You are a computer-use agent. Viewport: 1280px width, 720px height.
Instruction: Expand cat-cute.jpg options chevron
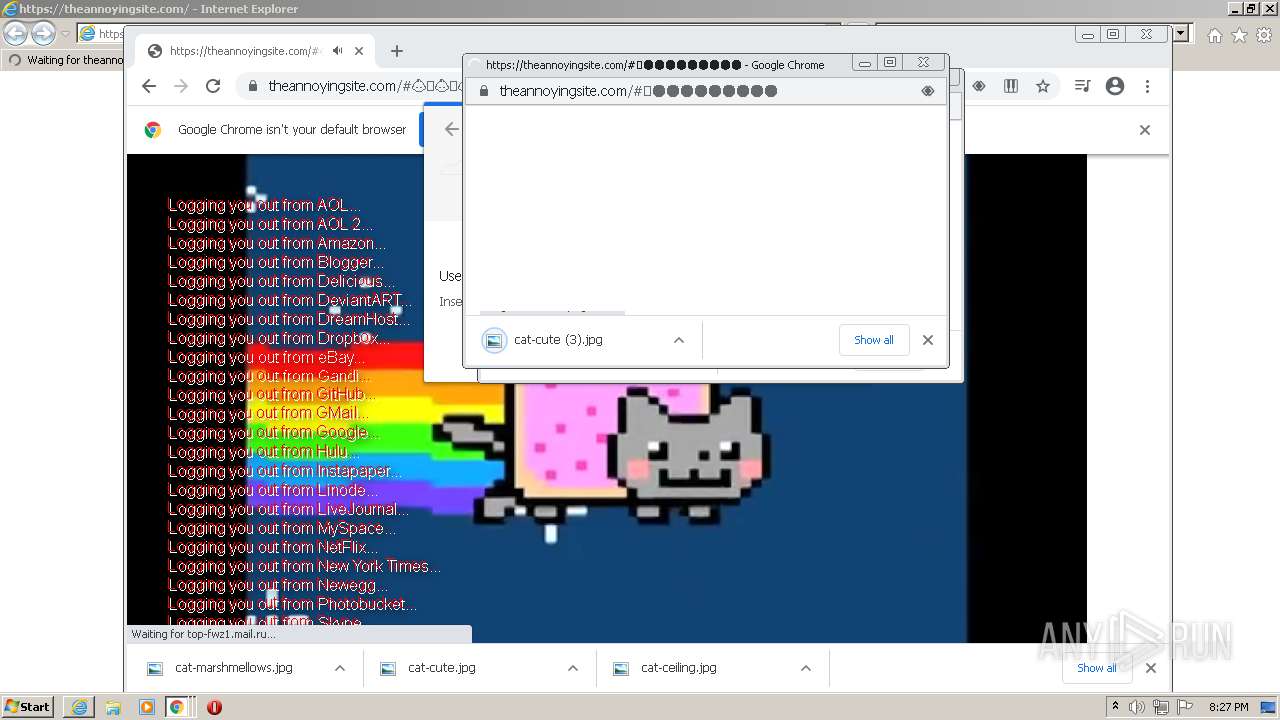pyautogui.click(x=573, y=668)
